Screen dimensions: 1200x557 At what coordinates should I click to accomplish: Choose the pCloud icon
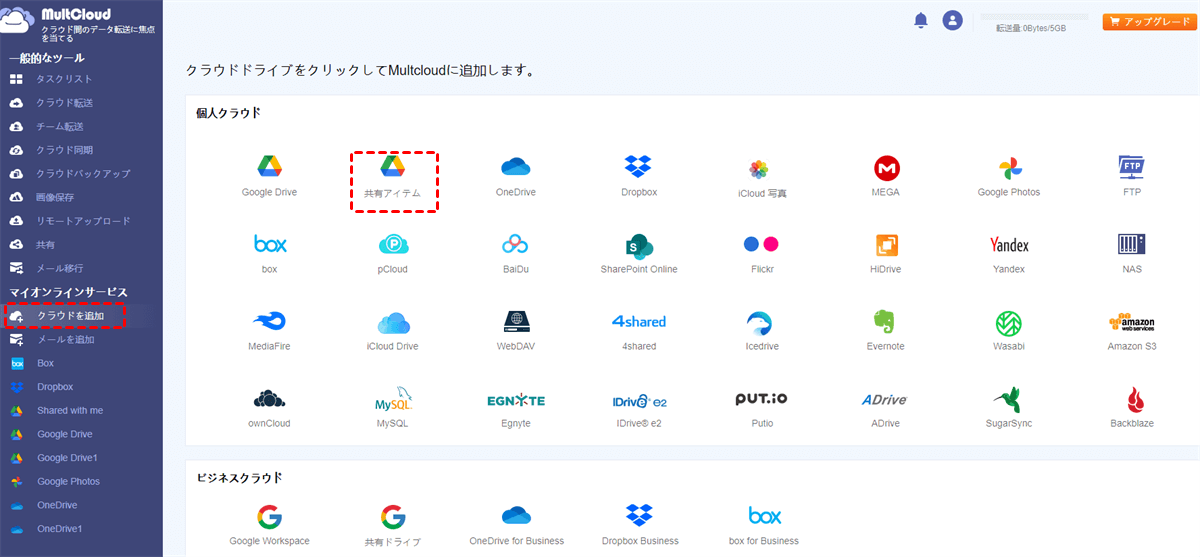(x=392, y=244)
